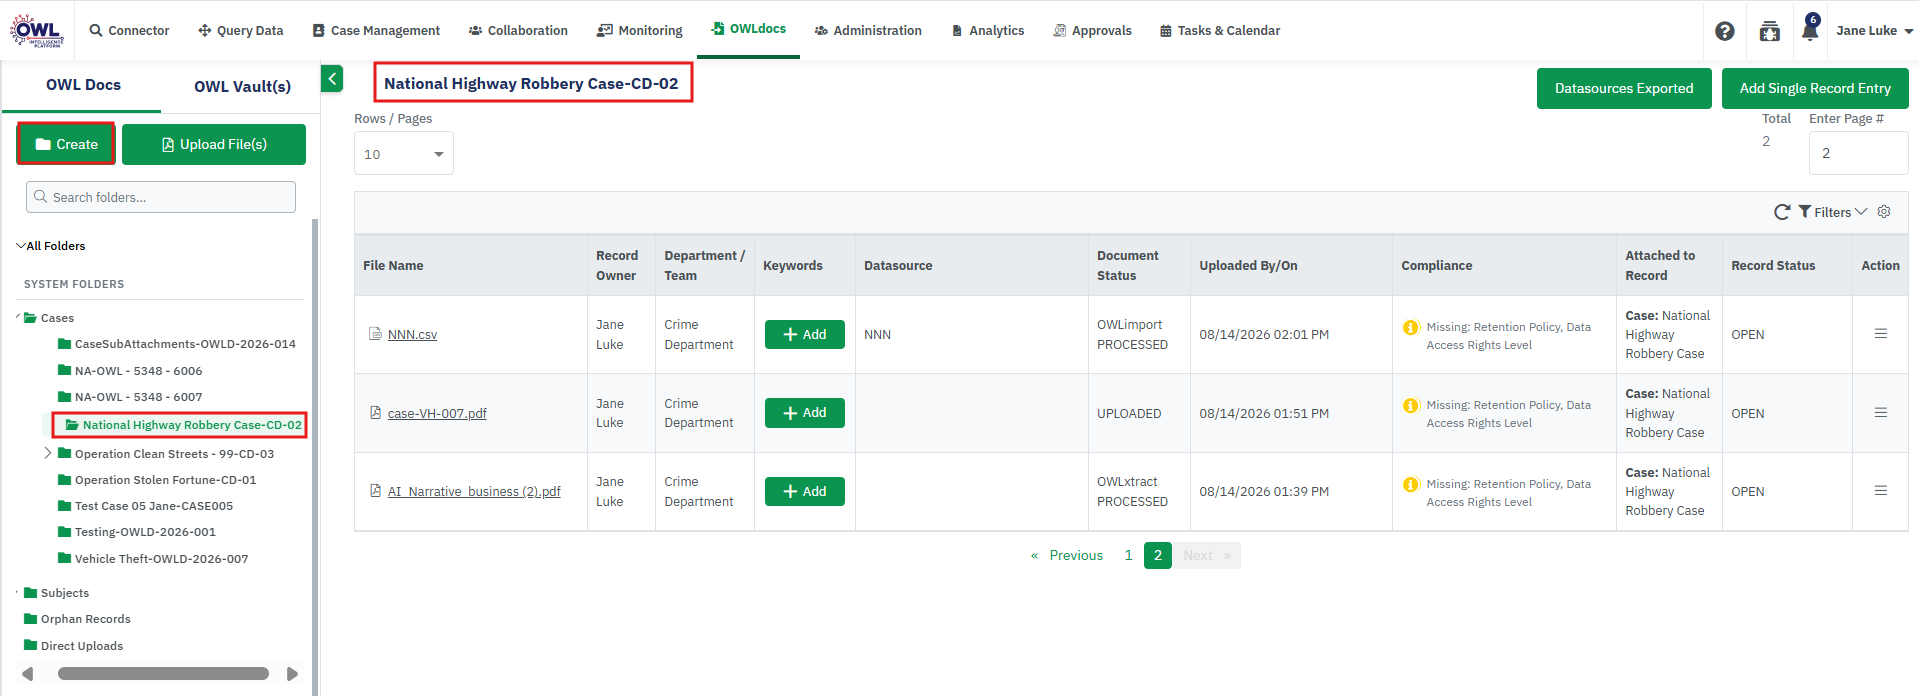Open the NNN.csv file link
The height and width of the screenshot is (696, 1919).
(x=412, y=335)
